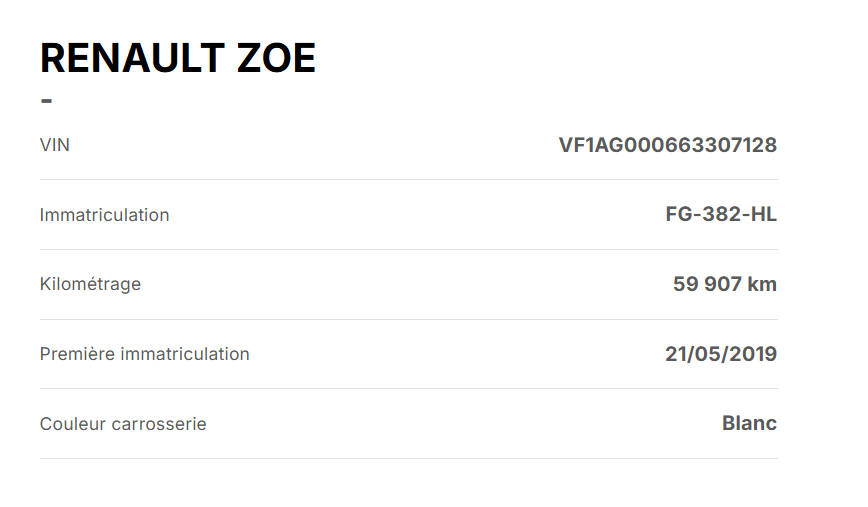Select the plate number FG-382-HL
The image size is (868, 507).
pyautogui.click(x=720, y=215)
